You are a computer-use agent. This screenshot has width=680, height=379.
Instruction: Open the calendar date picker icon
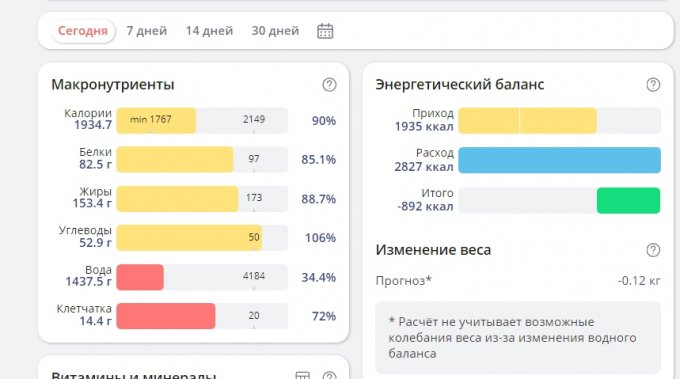pos(325,31)
